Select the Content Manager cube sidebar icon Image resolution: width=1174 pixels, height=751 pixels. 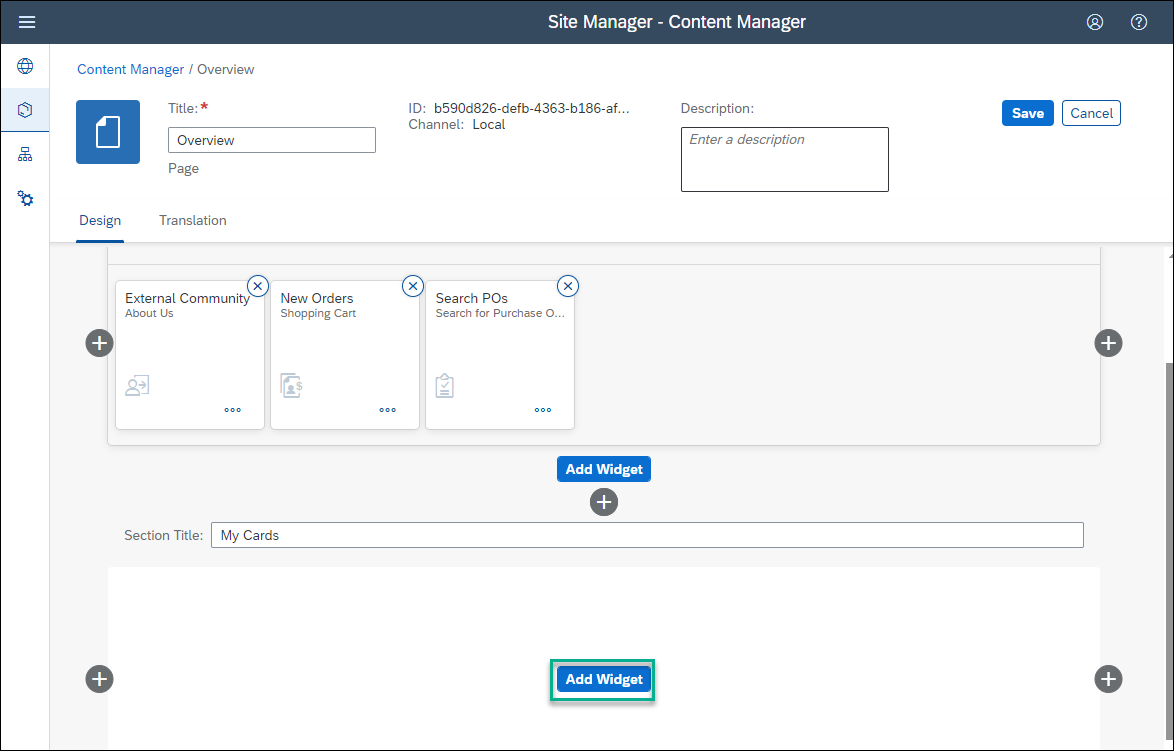(x=25, y=110)
